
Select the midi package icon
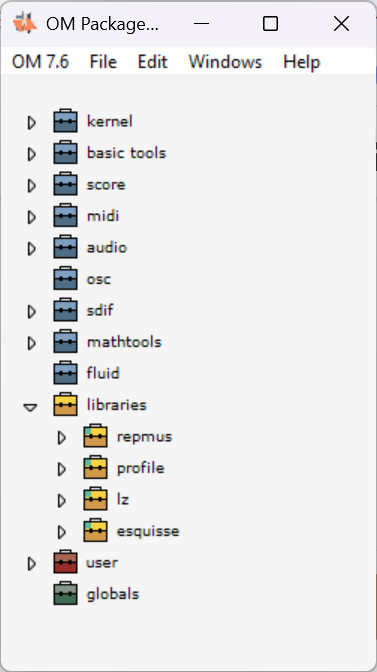click(x=66, y=216)
